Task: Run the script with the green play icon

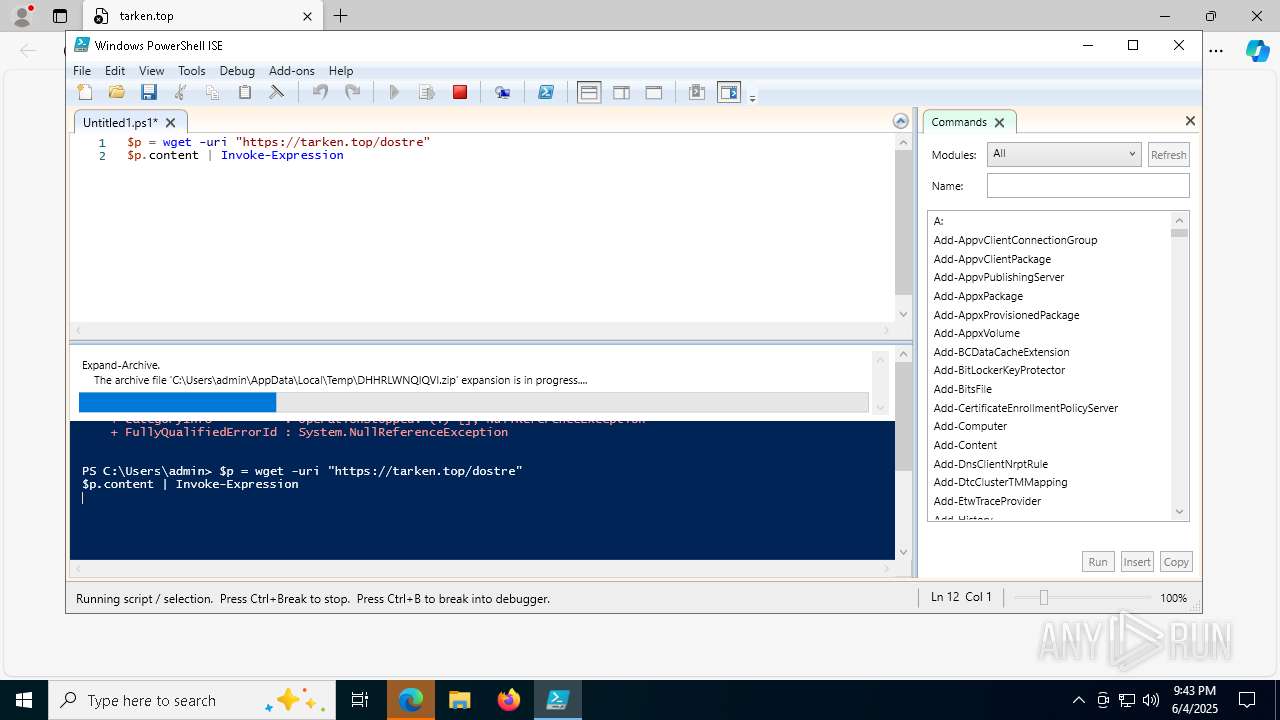Action: (394, 92)
